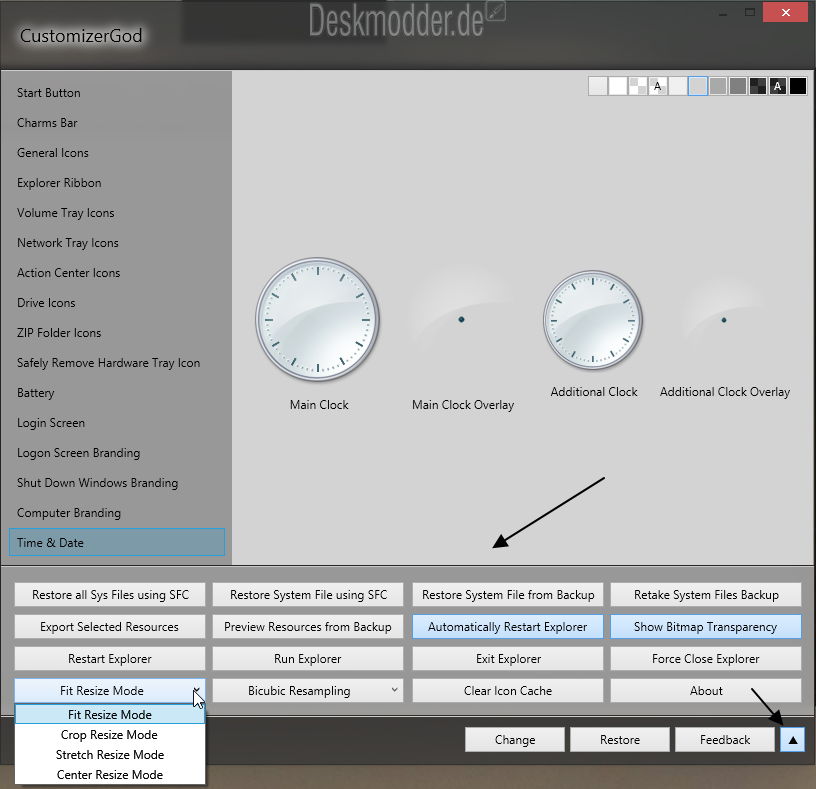Select the Additional Clock Overlay image
The image size is (816, 789).
pyautogui.click(x=724, y=320)
